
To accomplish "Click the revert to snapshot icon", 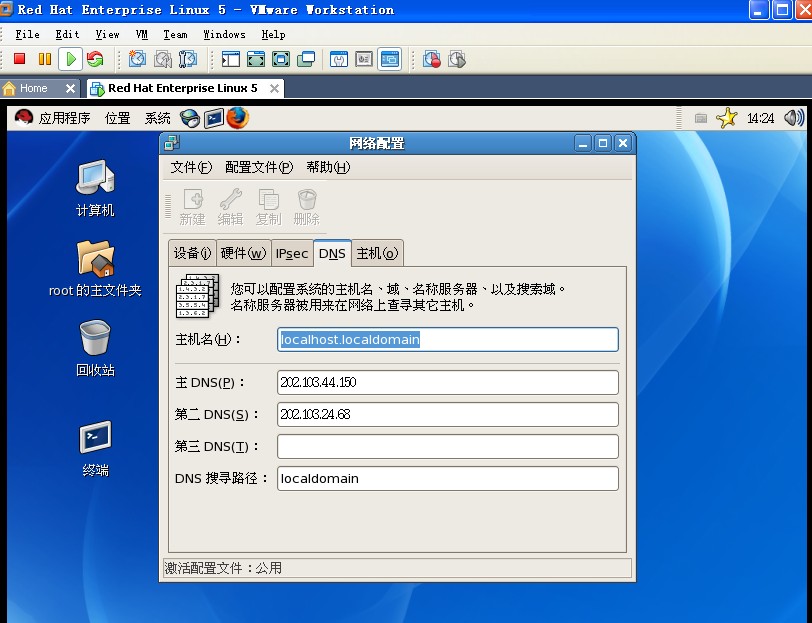I will pyautogui.click(x=163, y=59).
